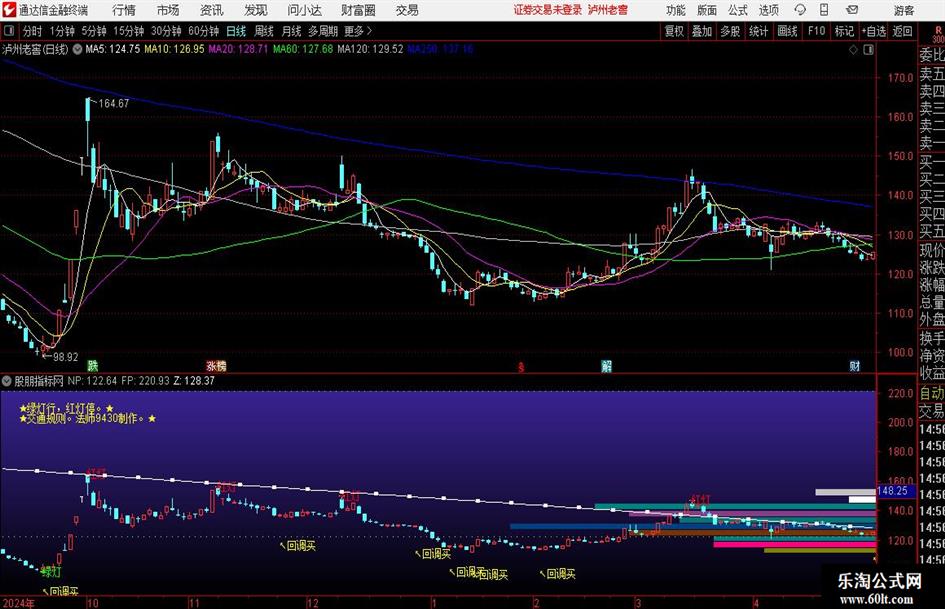
Task: Expand the round dropdown beside 泸州老窖(日线)
Action: 77,49
